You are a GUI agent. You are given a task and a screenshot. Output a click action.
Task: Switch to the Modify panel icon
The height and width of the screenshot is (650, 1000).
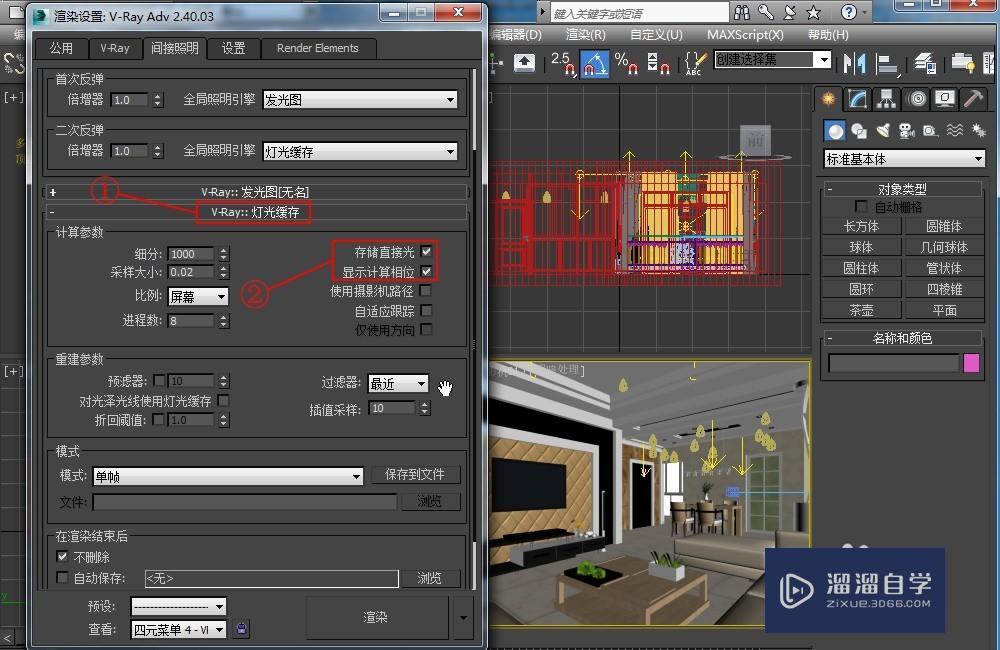(x=857, y=98)
